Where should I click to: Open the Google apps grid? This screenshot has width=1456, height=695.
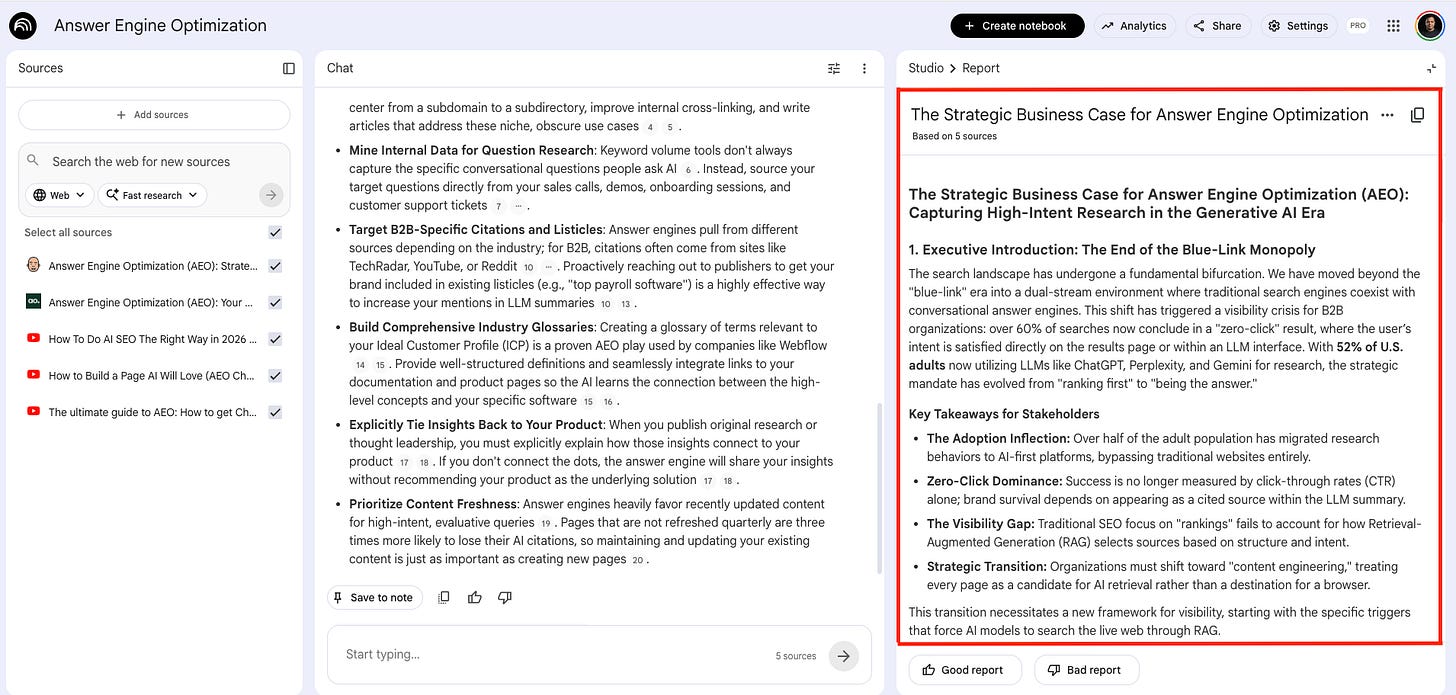pyautogui.click(x=1394, y=26)
